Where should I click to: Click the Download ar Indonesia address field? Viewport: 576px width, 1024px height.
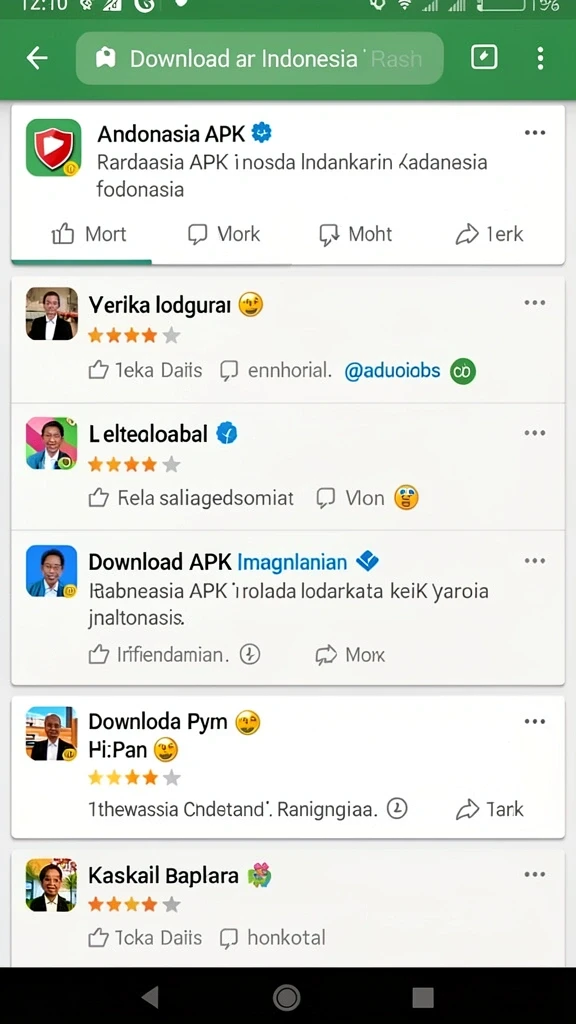click(x=260, y=58)
